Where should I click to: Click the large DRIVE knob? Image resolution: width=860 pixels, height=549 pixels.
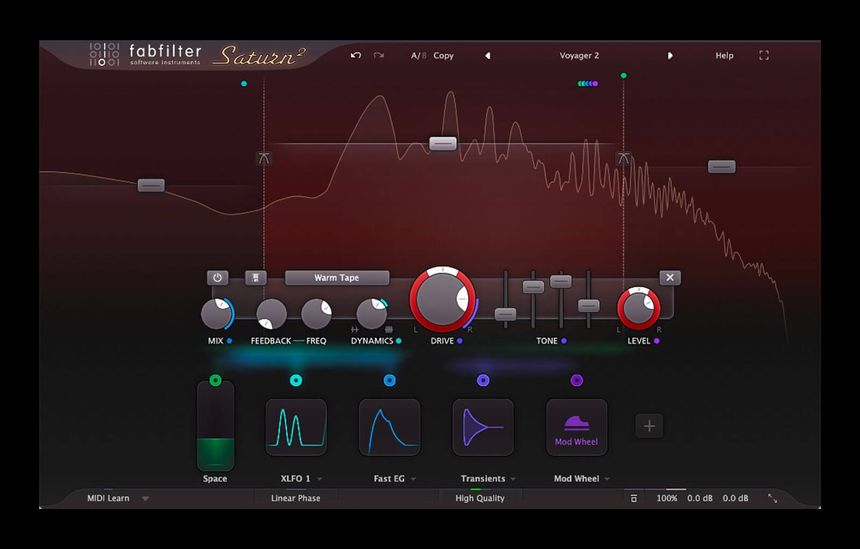pos(442,299)
